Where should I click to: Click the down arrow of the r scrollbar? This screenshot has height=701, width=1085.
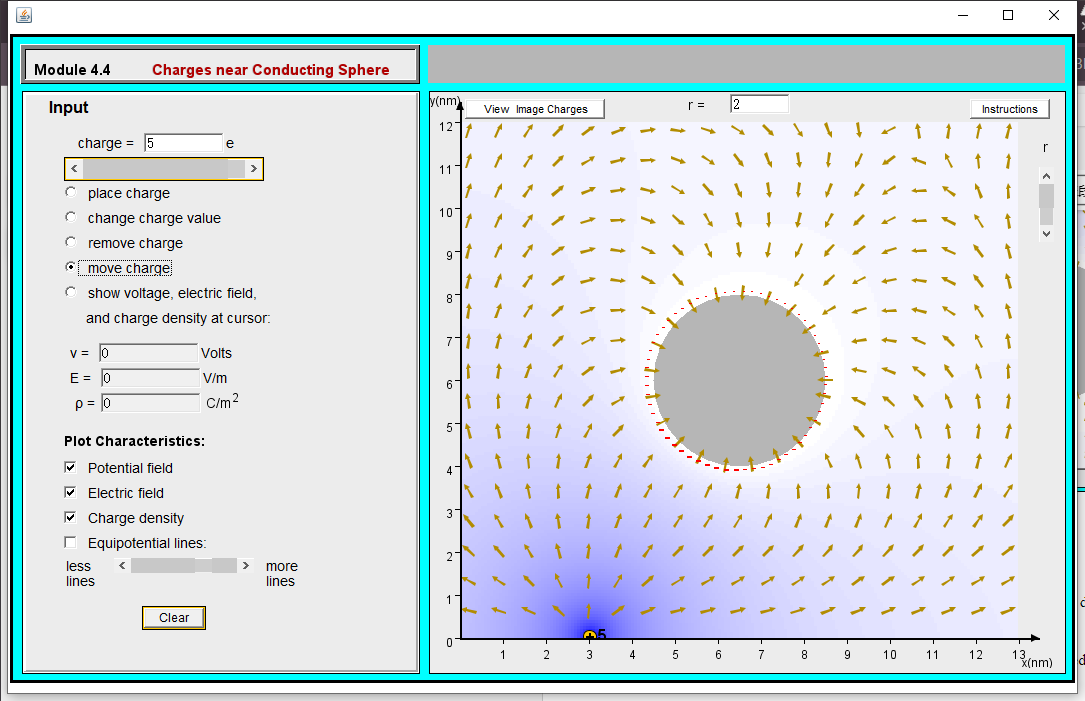[1046, 233]
